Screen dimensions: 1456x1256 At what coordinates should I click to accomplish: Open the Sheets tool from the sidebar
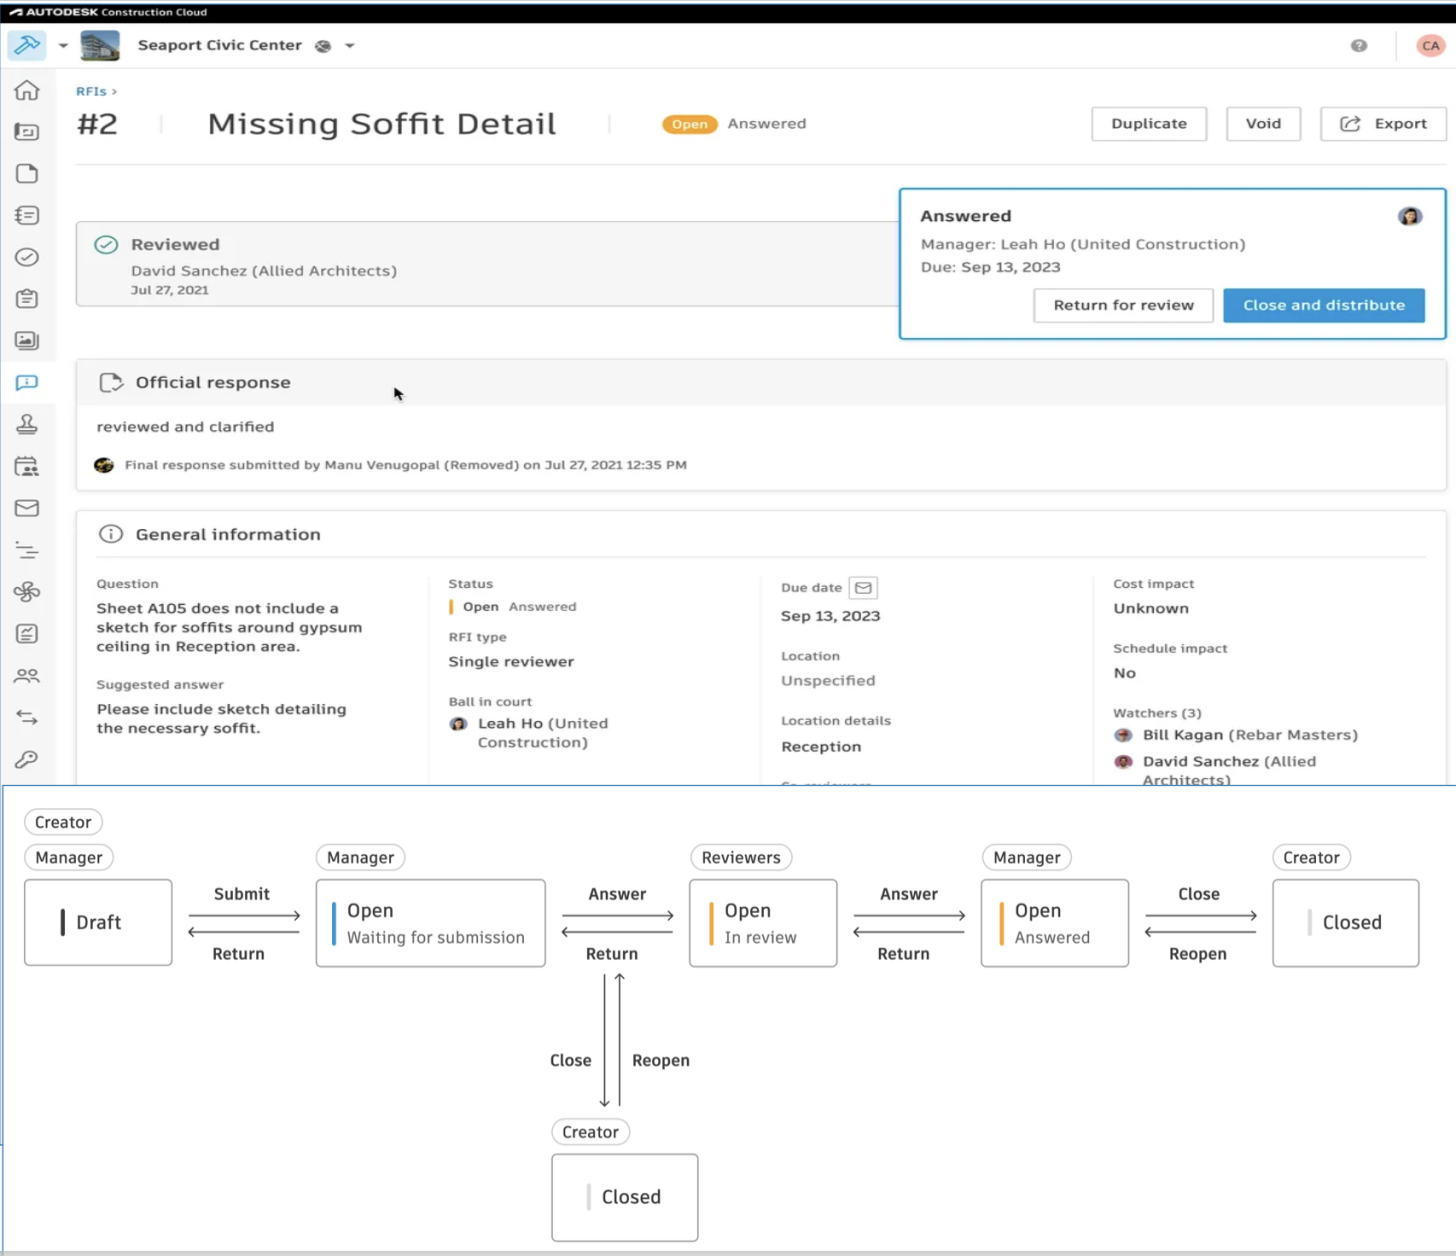click(27, 131)
